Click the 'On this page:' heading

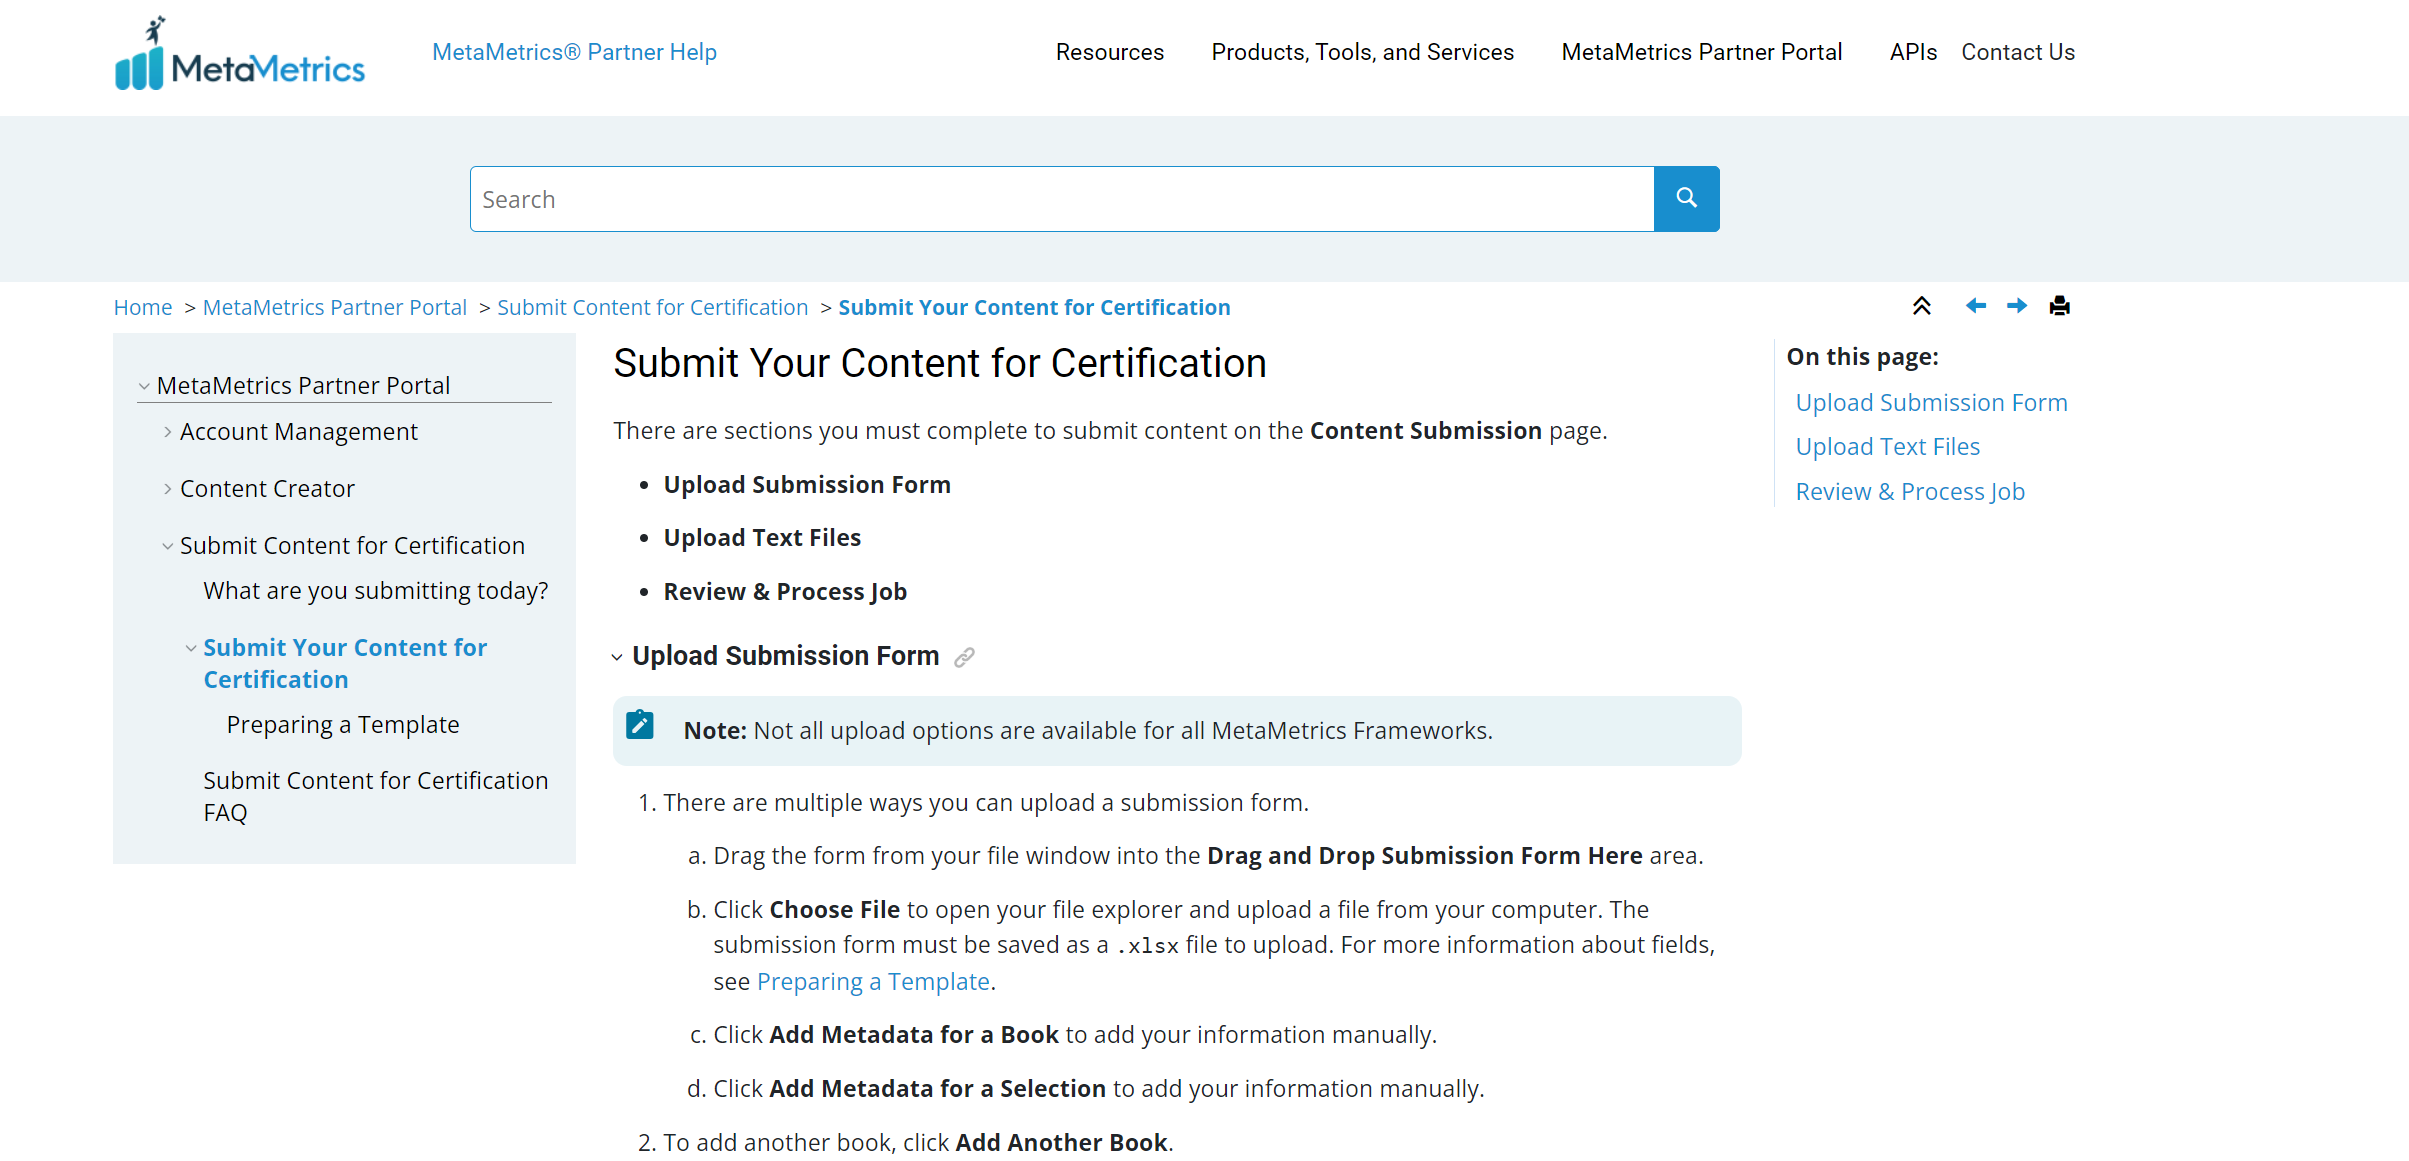pyautogui.click(x=1862, y=357)
